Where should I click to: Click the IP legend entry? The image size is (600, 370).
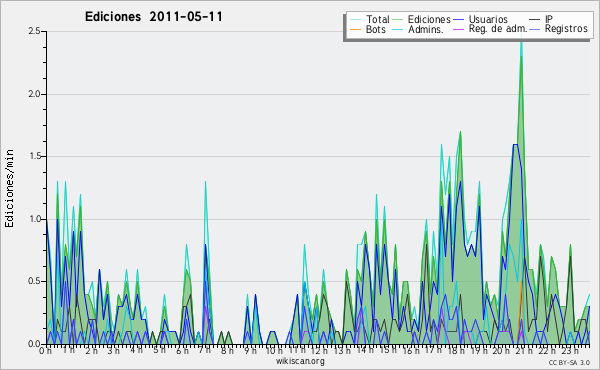coord(541,19)
